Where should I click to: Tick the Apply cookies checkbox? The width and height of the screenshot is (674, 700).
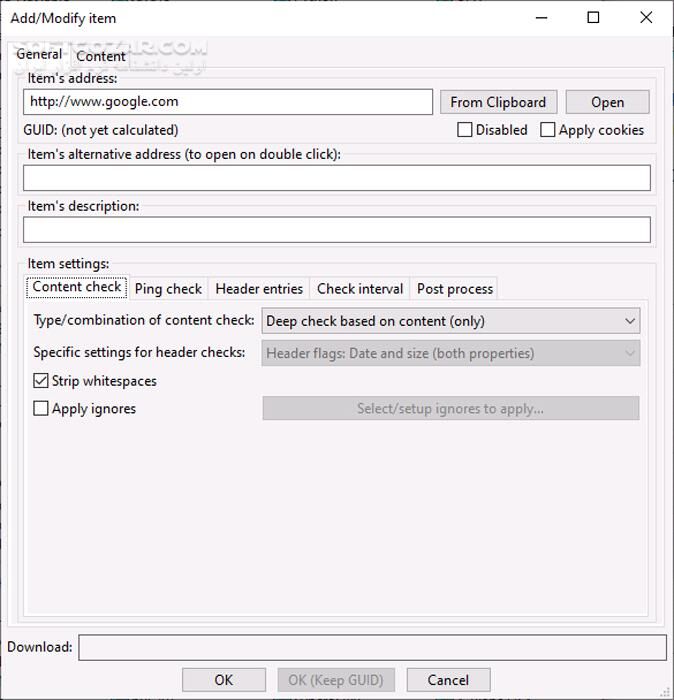[548, 130]
